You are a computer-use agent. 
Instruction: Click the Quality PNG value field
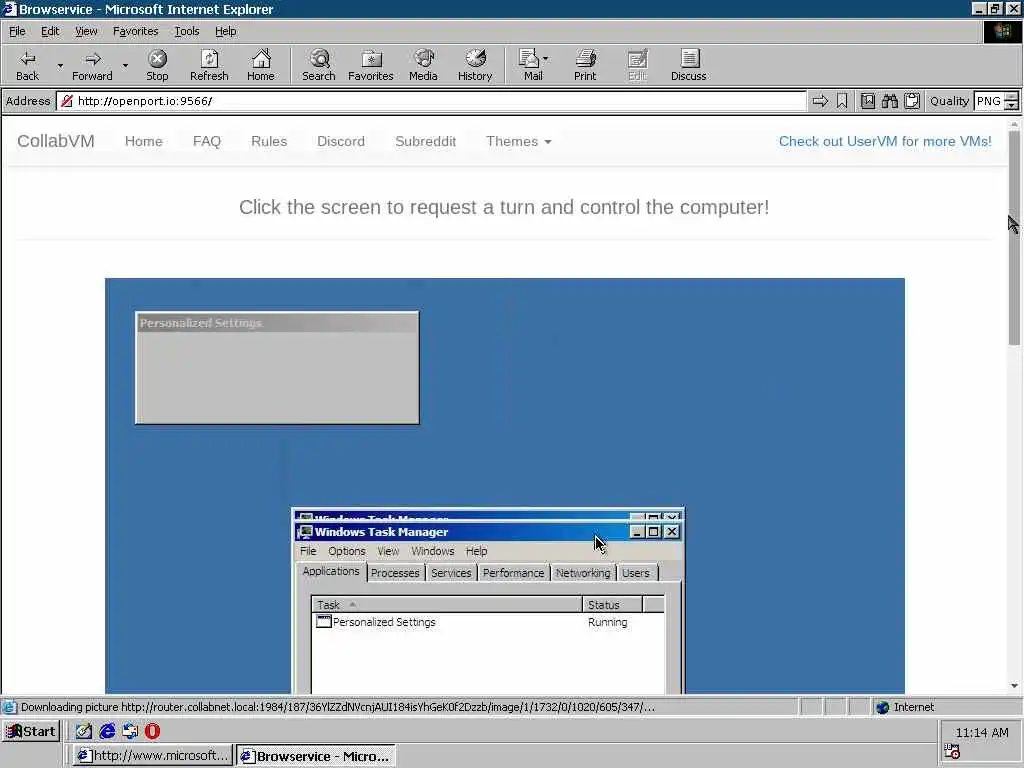click(988, 101)
